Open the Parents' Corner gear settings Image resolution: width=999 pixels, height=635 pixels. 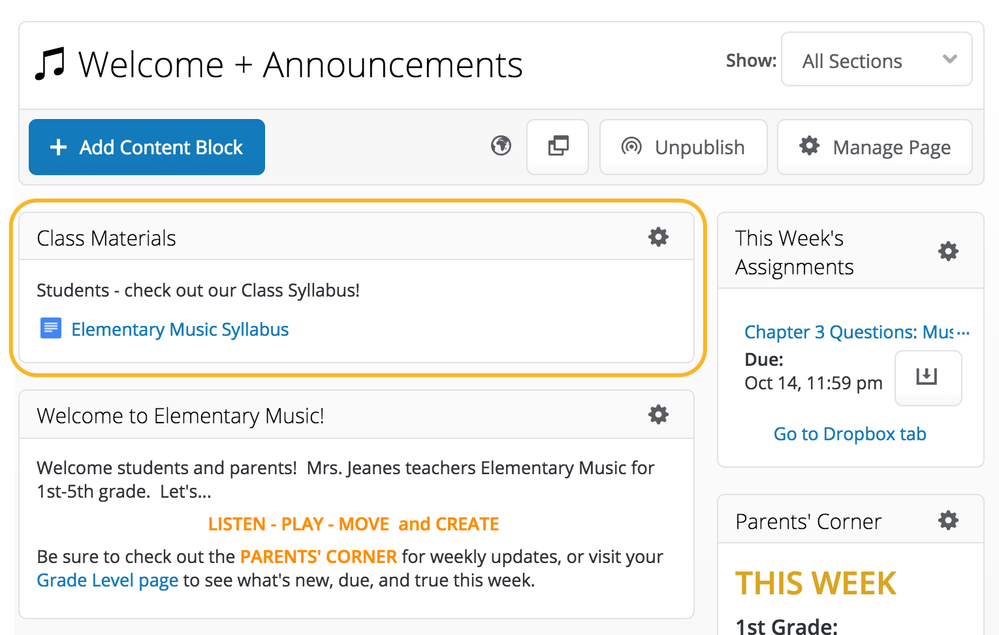(948, 520)
